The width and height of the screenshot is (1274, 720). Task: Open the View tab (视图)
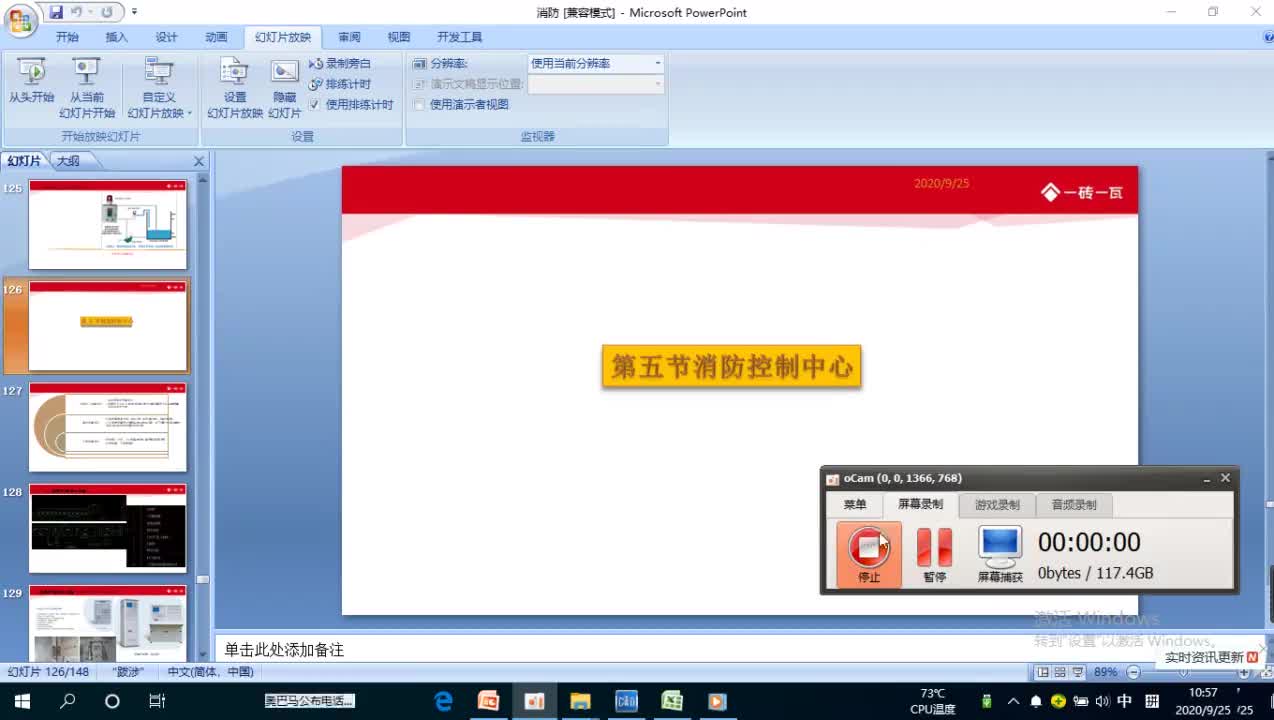click(x=399, y=37)
